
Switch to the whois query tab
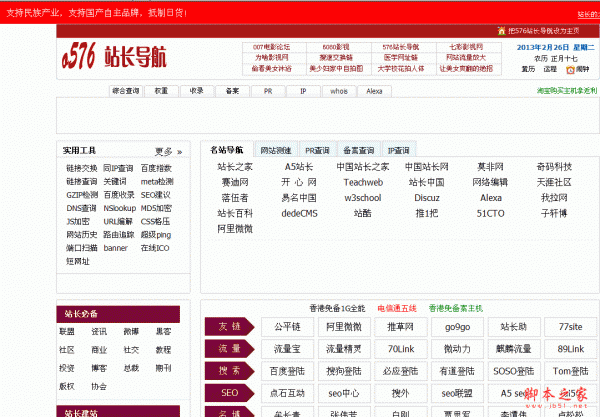click(339, 91)
